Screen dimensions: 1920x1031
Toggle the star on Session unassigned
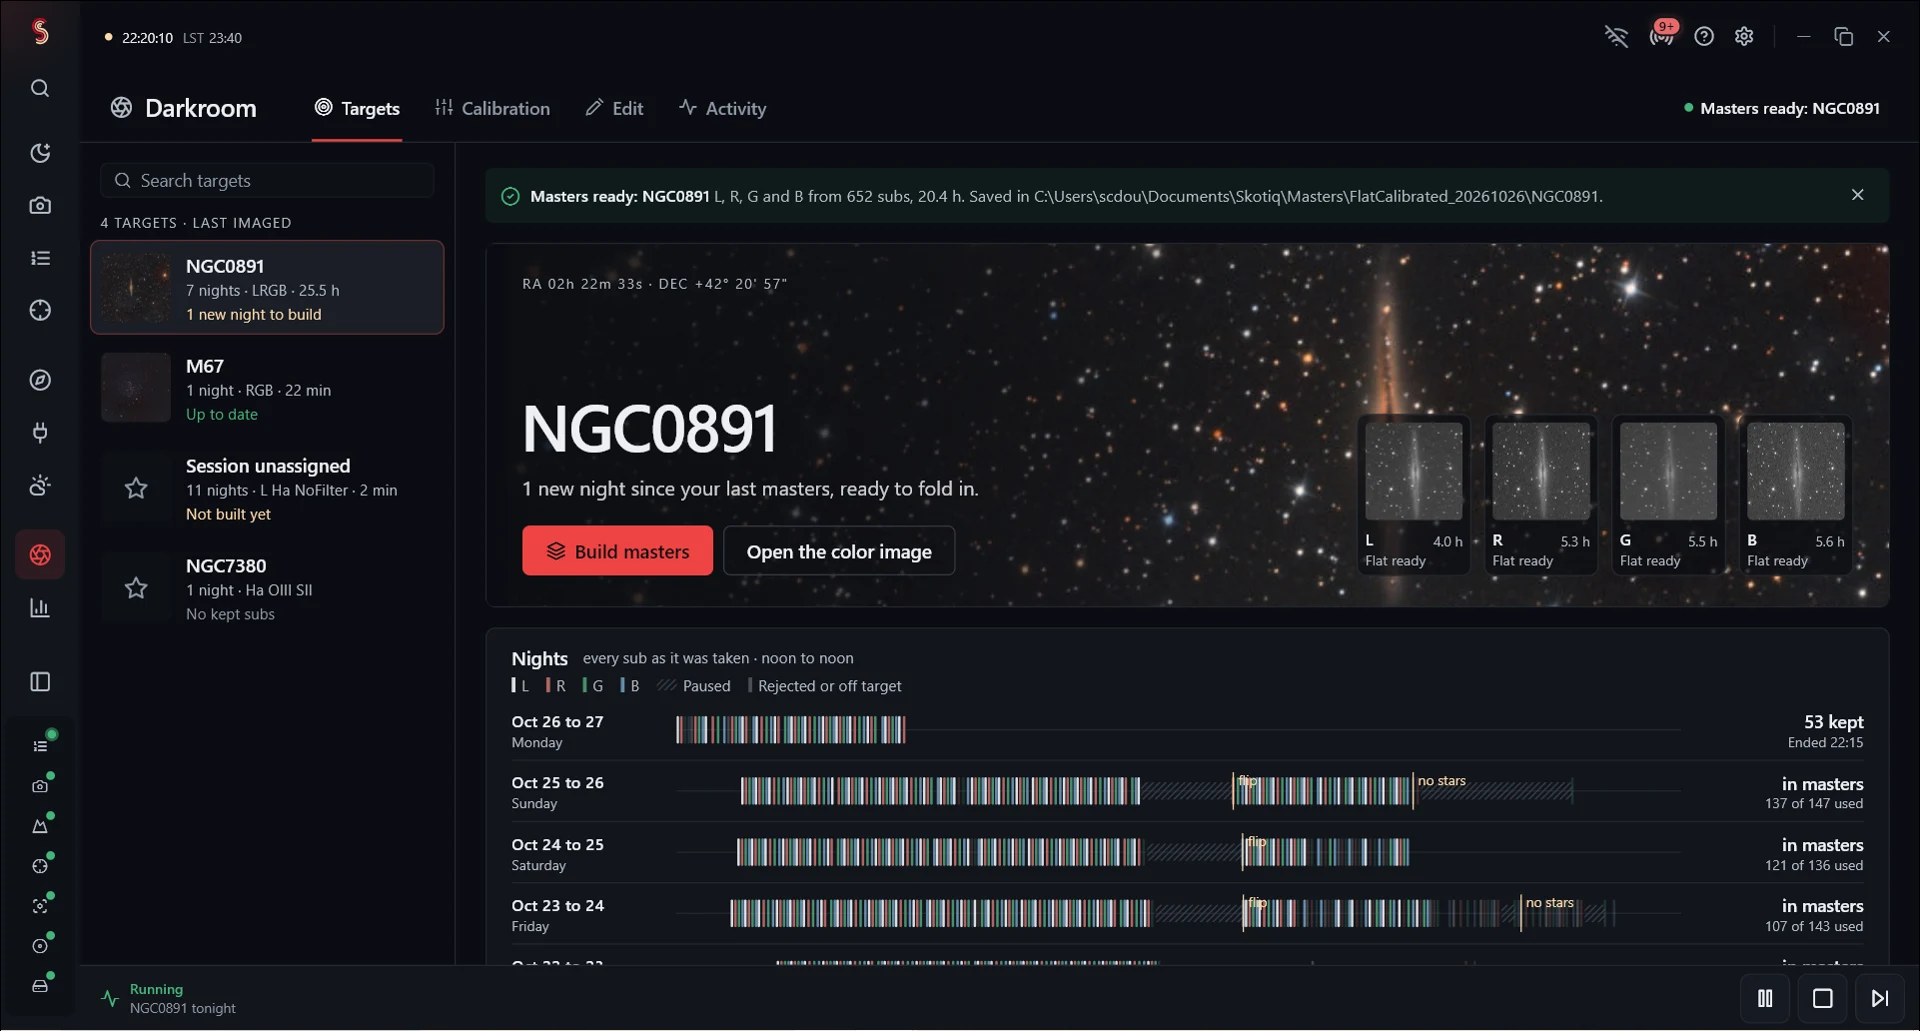pos(136,488)
